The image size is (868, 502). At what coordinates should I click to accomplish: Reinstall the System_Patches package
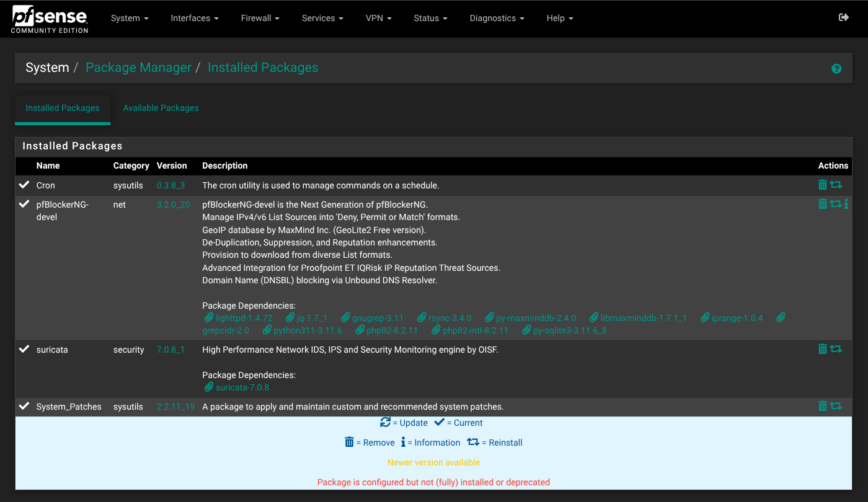pos(836,406)
